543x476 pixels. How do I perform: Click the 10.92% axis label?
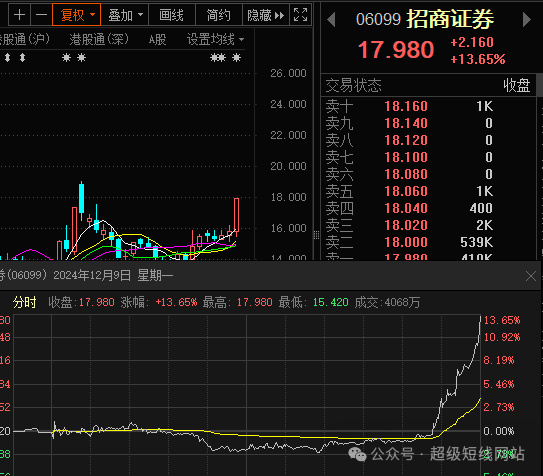click(502, 337)
